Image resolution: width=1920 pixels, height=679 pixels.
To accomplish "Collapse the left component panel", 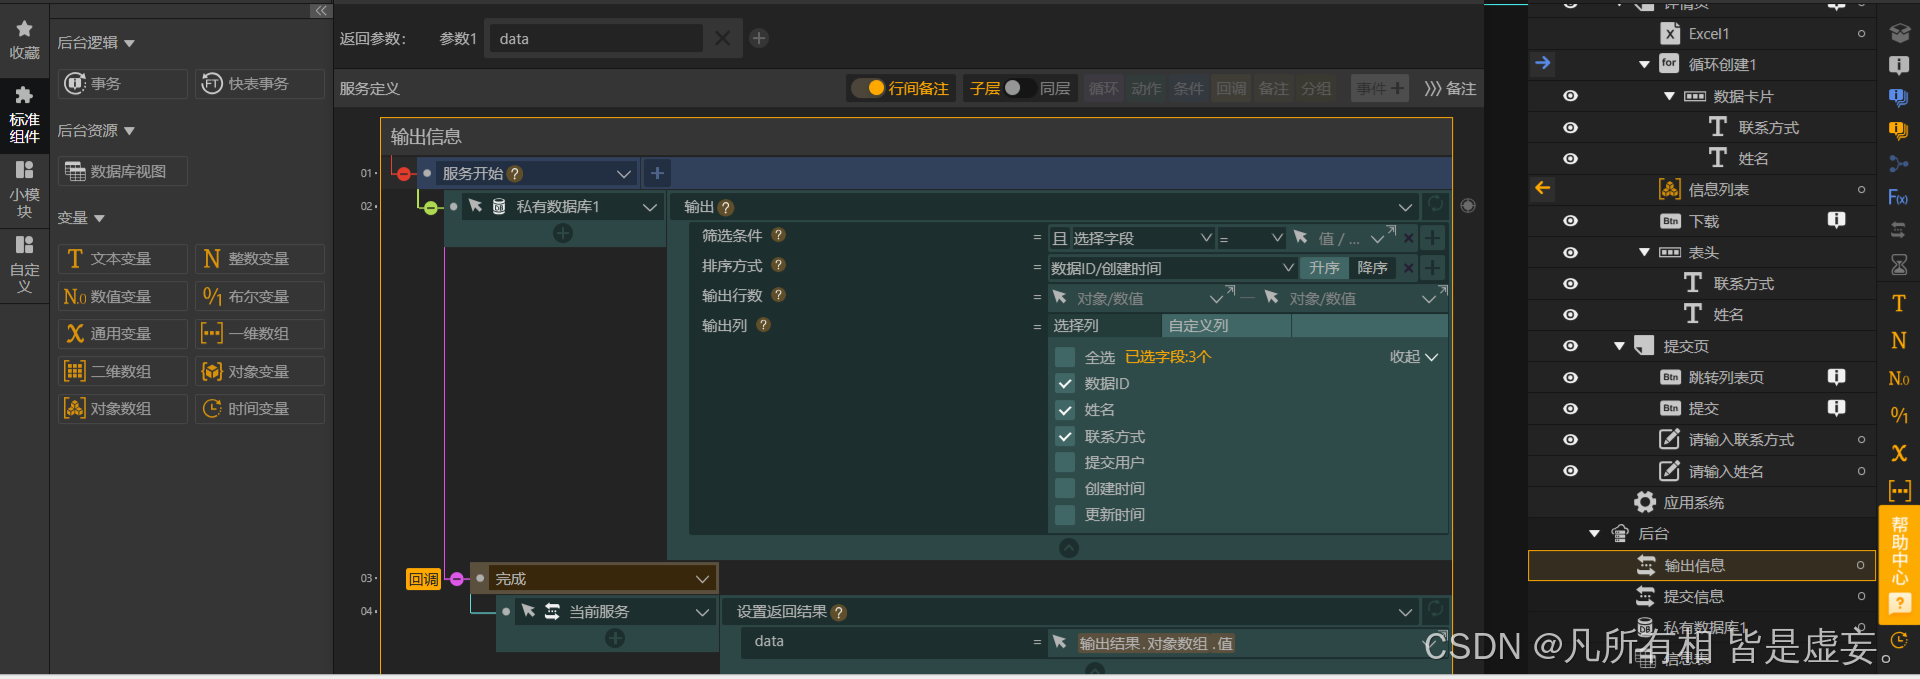I will 320,10.
